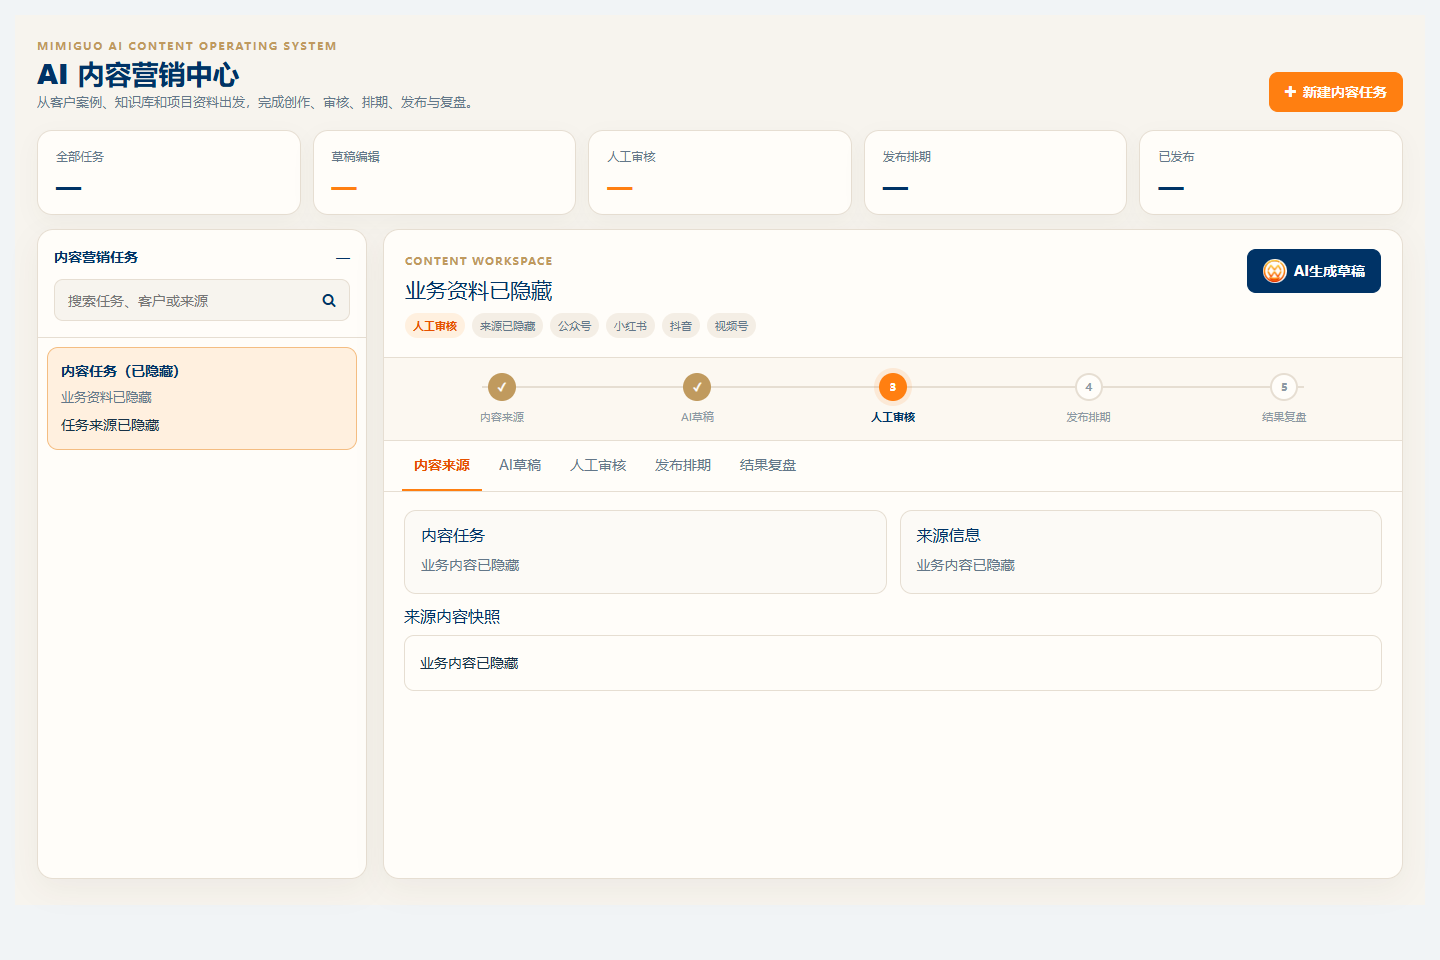This screenshot has height=960, width=1440.
Task: Click the search magnifier icon
Action: coord(329,300)
